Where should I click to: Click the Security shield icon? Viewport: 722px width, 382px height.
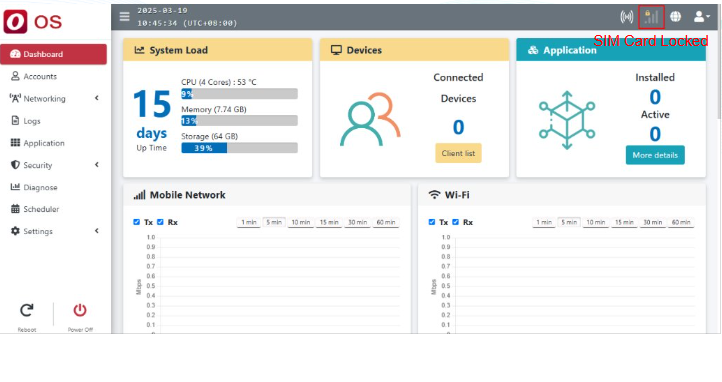[15, 165]
